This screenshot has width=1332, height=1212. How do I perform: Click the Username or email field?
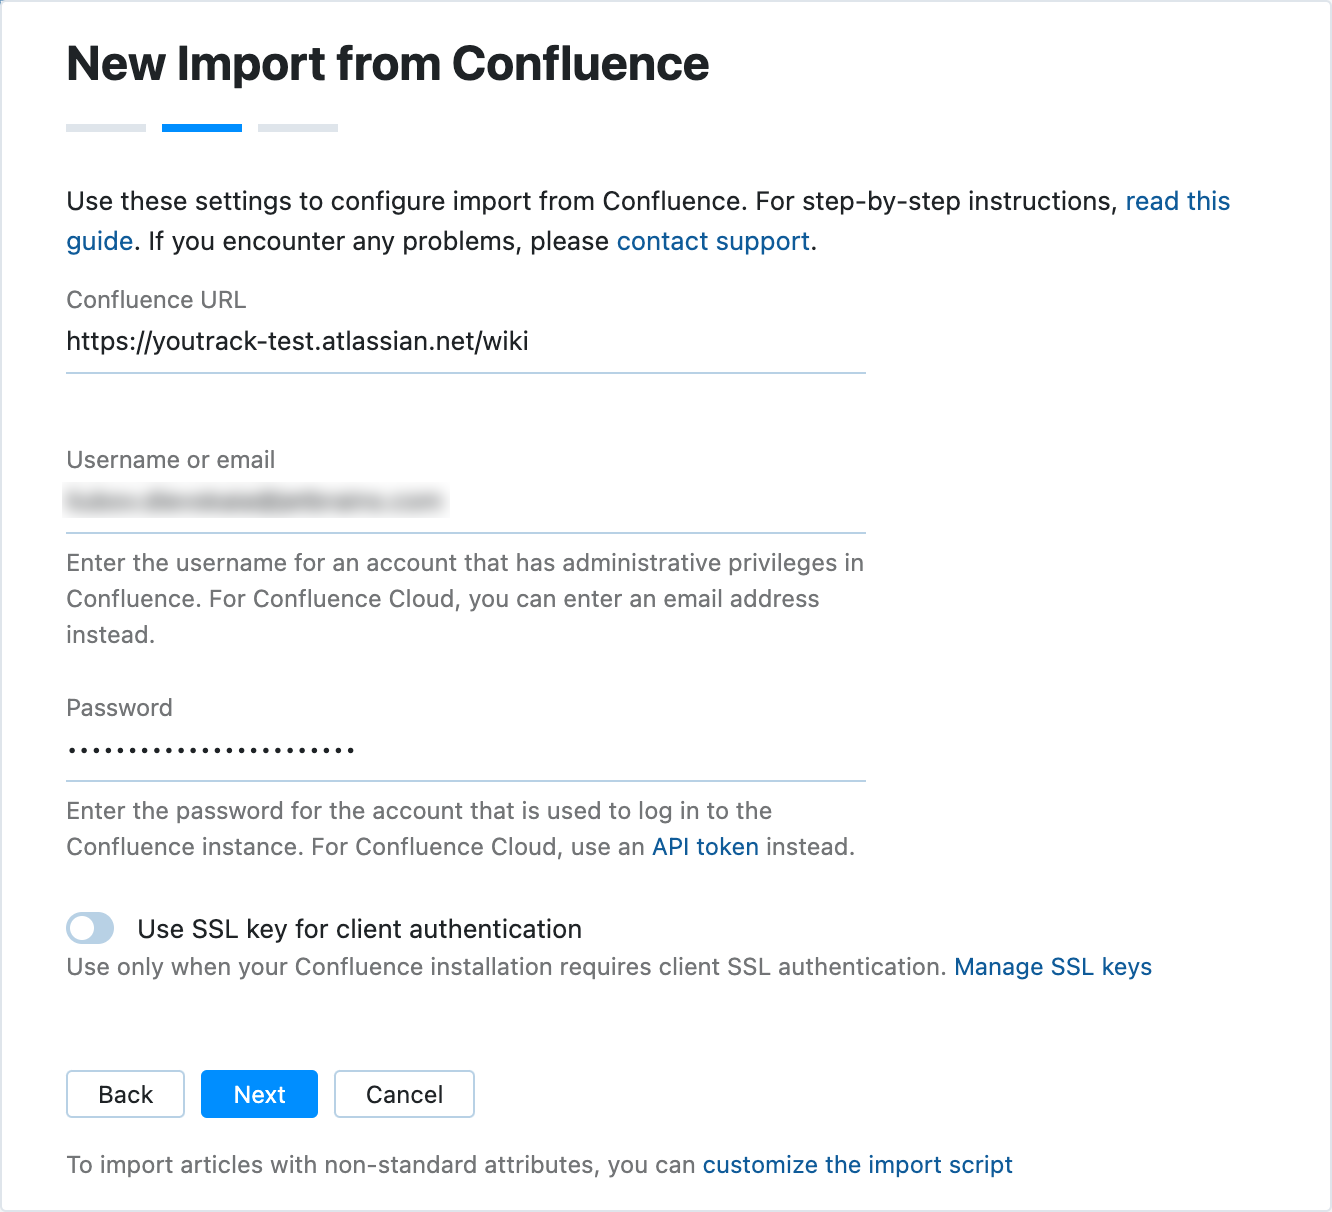(x=465, y=500)
